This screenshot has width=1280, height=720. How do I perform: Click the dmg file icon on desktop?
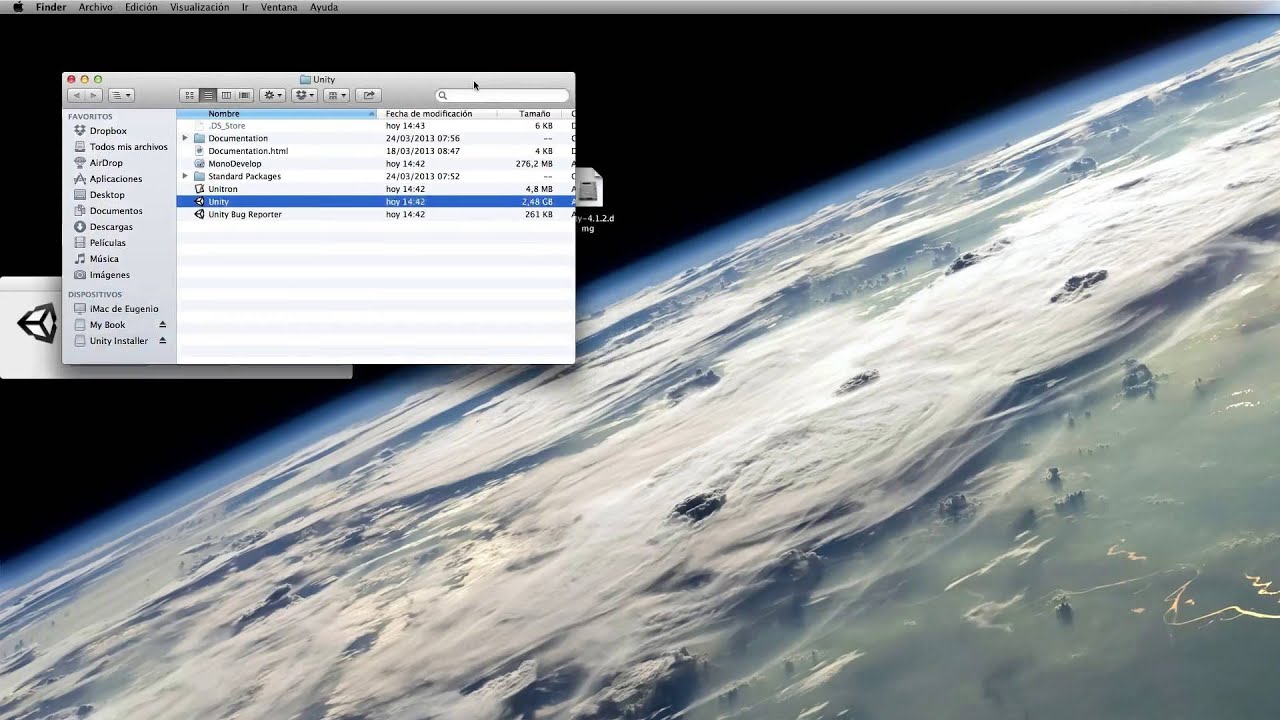coord(589,188)
